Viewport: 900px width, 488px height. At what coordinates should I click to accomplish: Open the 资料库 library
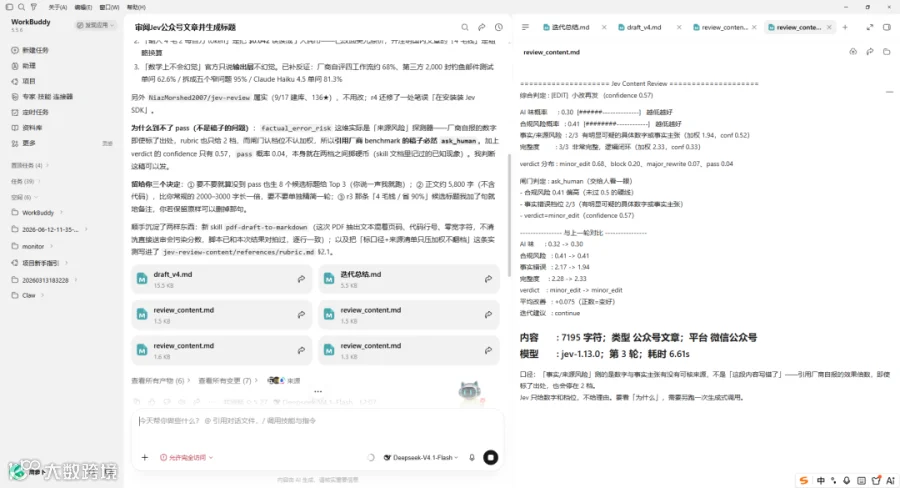coord(28,127)
